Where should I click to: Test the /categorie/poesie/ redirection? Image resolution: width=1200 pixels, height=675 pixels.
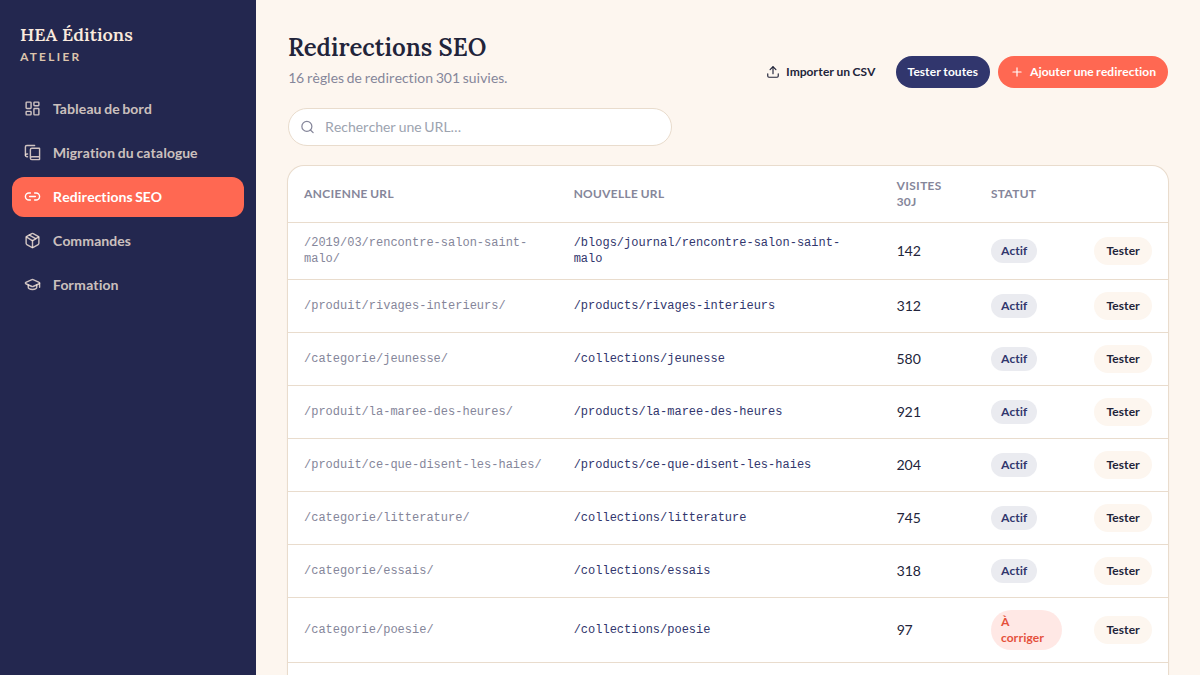[1123, 630]
